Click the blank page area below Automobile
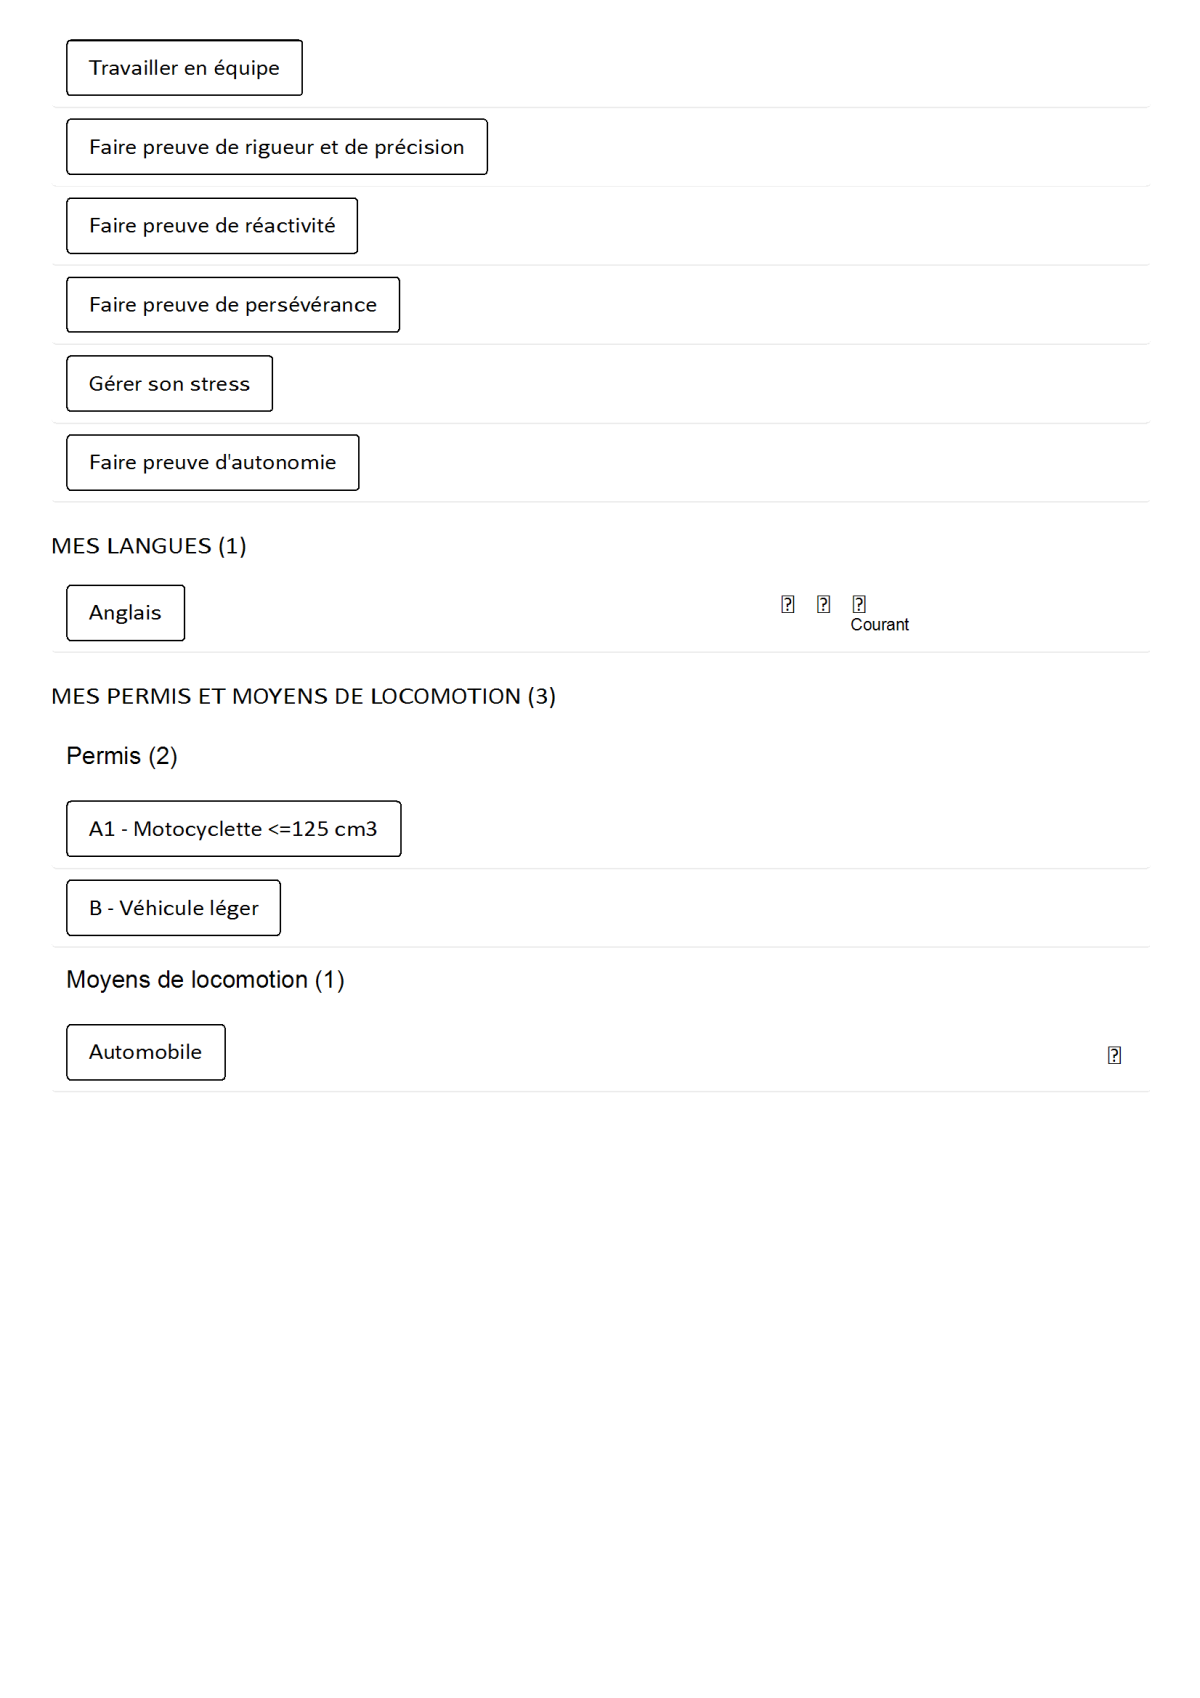The width and height of the screenshot is (1200, 1698). 600,1350
